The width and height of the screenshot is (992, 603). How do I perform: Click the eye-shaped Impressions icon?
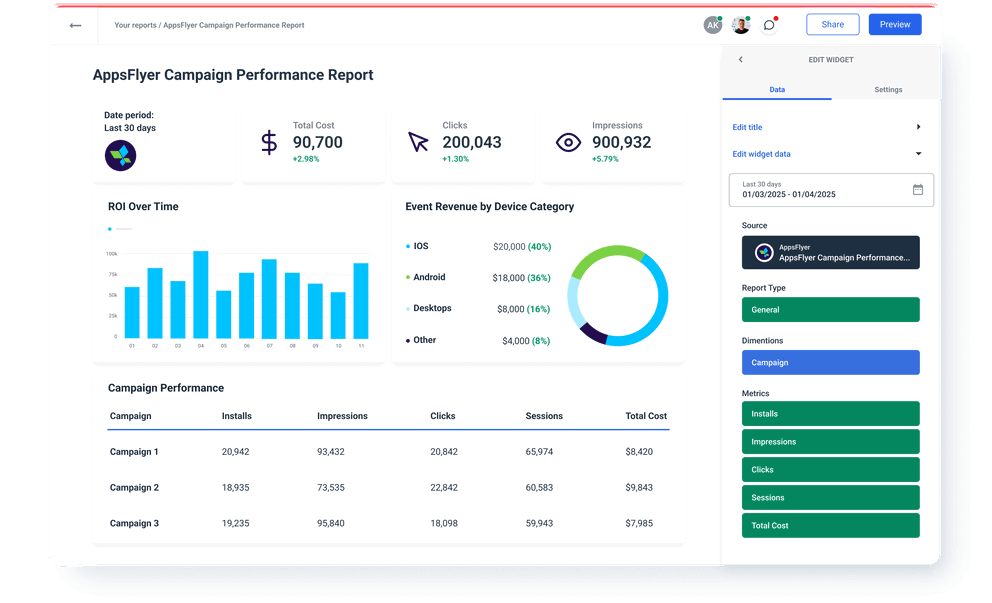click(x=568, y=142)
